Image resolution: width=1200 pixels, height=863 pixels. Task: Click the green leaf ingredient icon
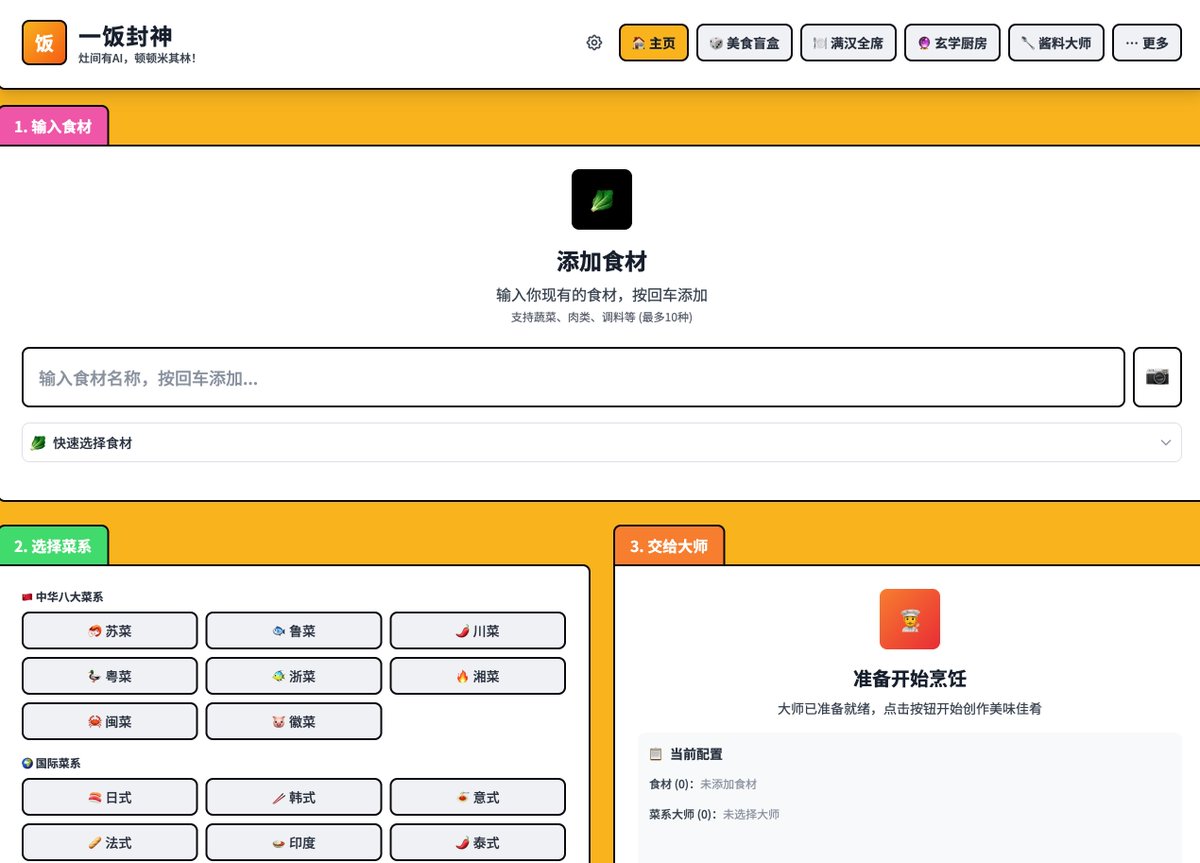point(600,199)
